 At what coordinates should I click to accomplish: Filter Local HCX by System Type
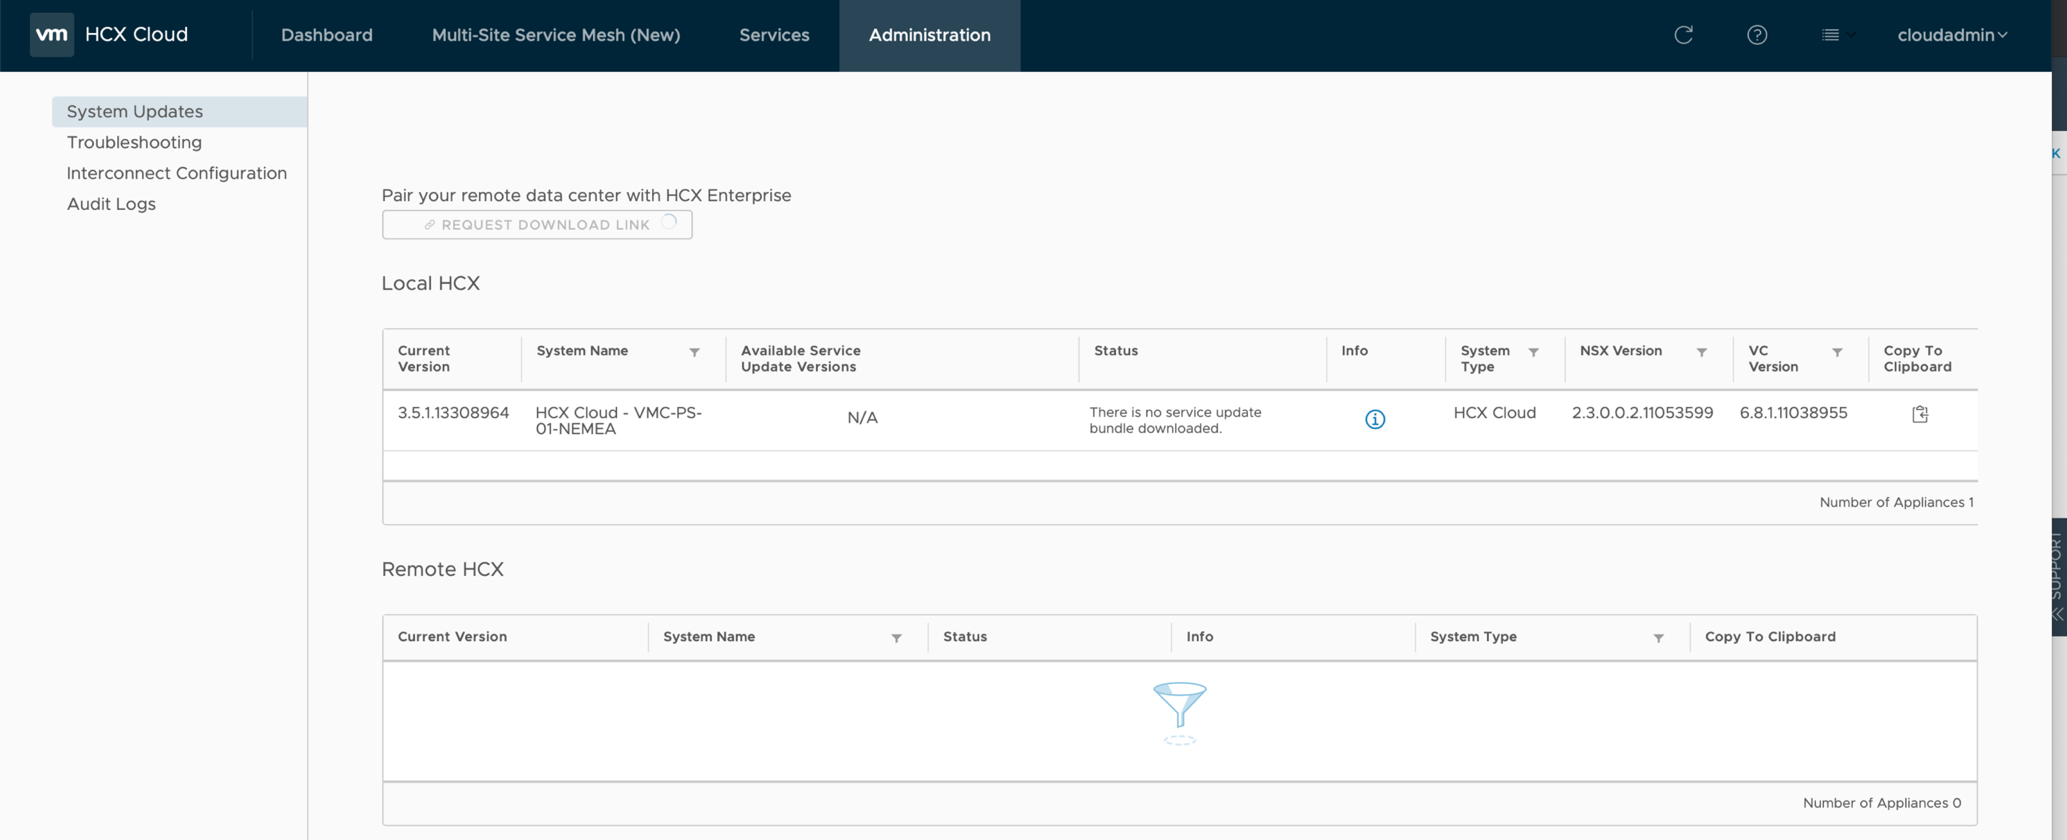1533,352
